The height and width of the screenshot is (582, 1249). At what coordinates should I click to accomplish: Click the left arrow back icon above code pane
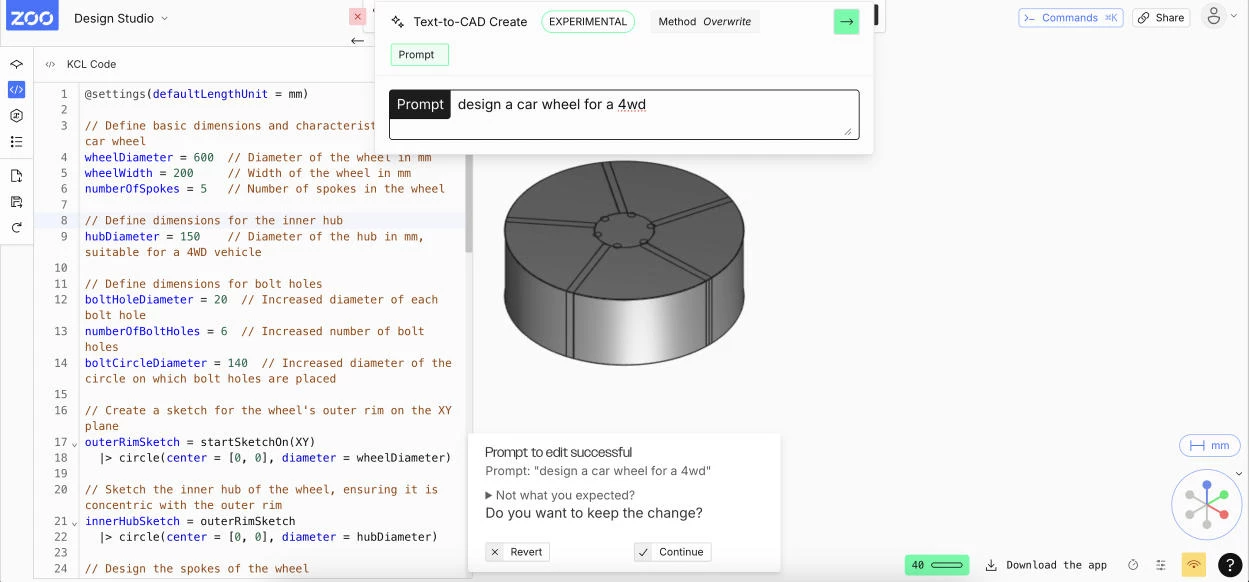(x=357, y=41)
